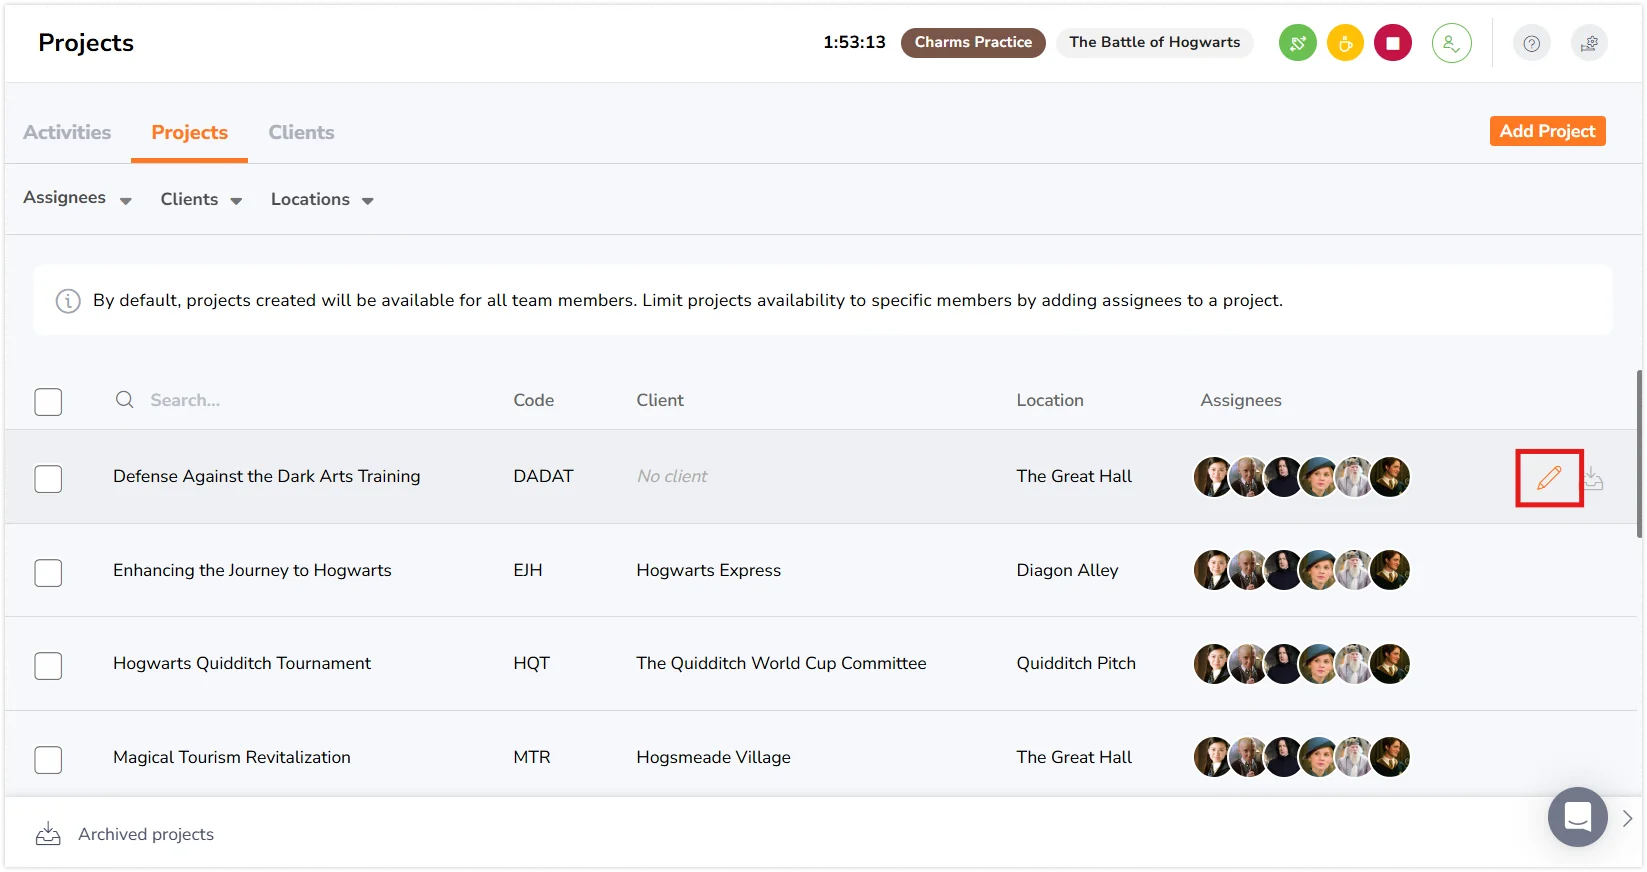1647x872 pixels.
Task: Expand the Locations filter dropdown
Action: tap(322, 199)
